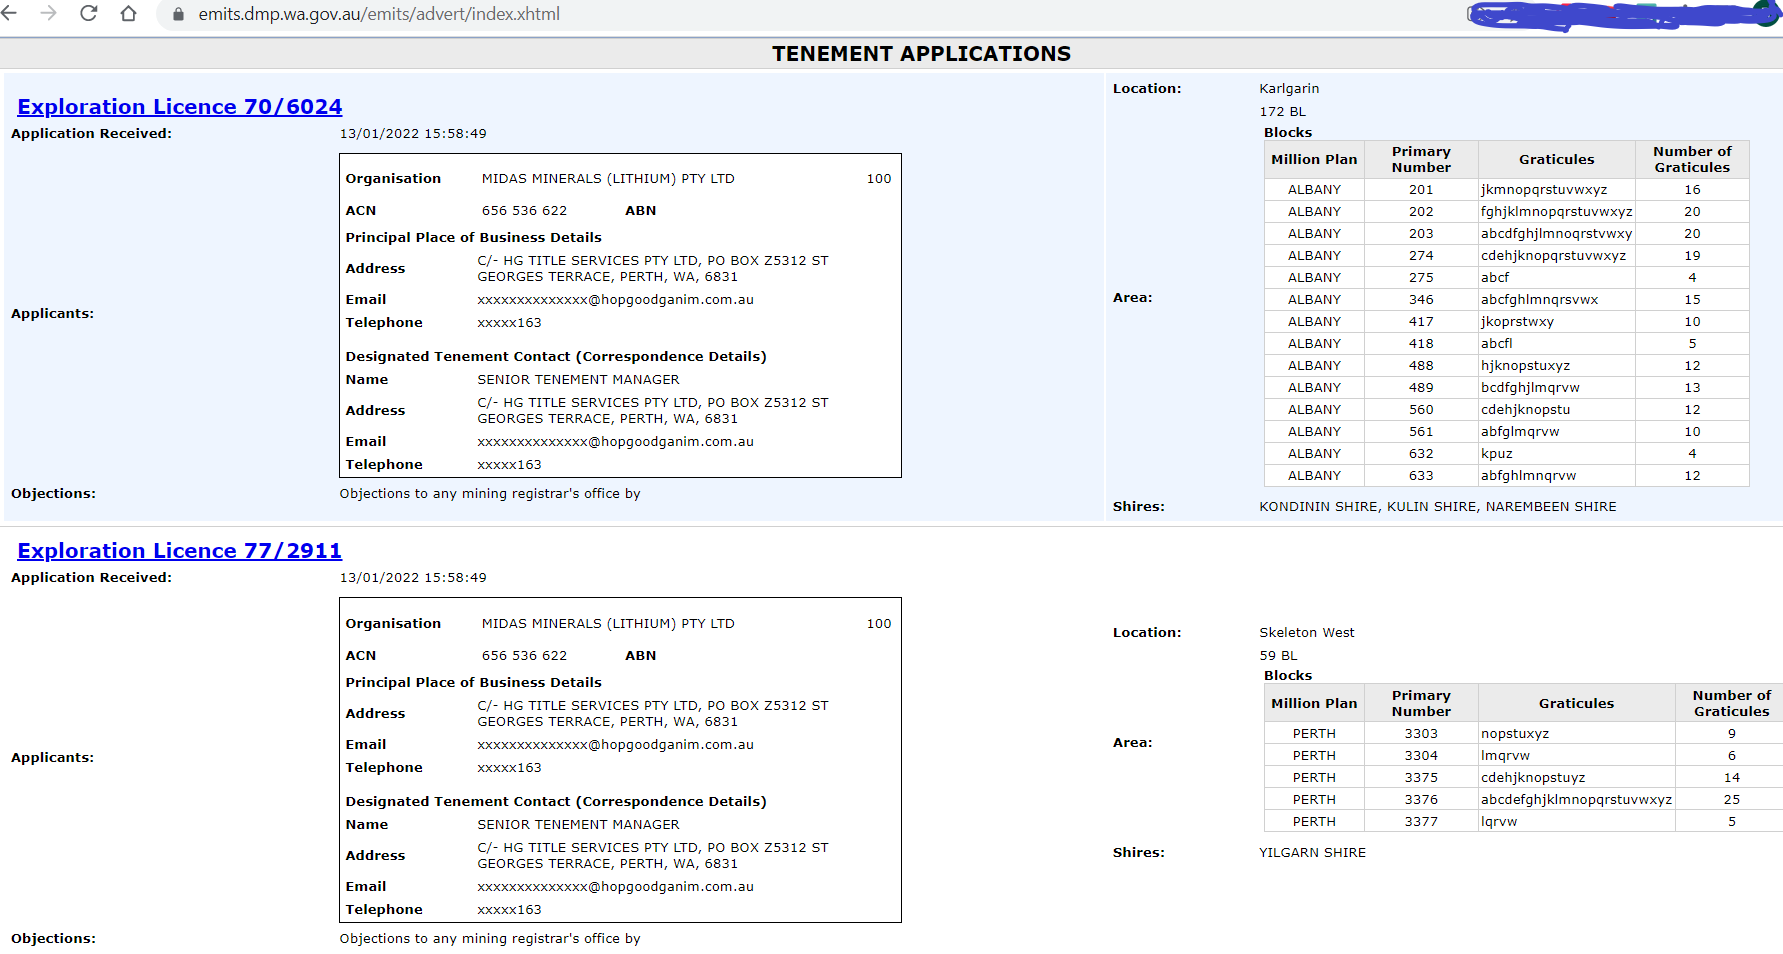Click the browser back arrow
Viewport: 1783px width, 954px height.
tap(9, 14)
